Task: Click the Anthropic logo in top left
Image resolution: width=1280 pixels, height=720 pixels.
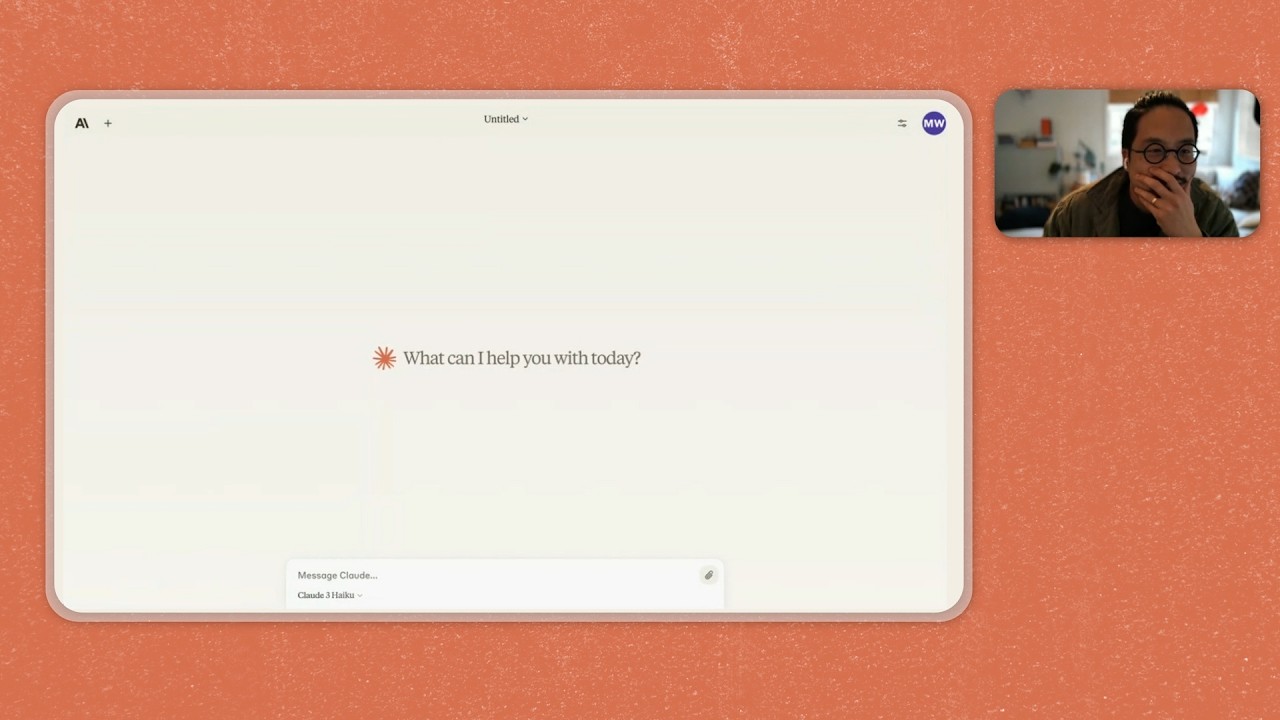Action: pos(82,123)
